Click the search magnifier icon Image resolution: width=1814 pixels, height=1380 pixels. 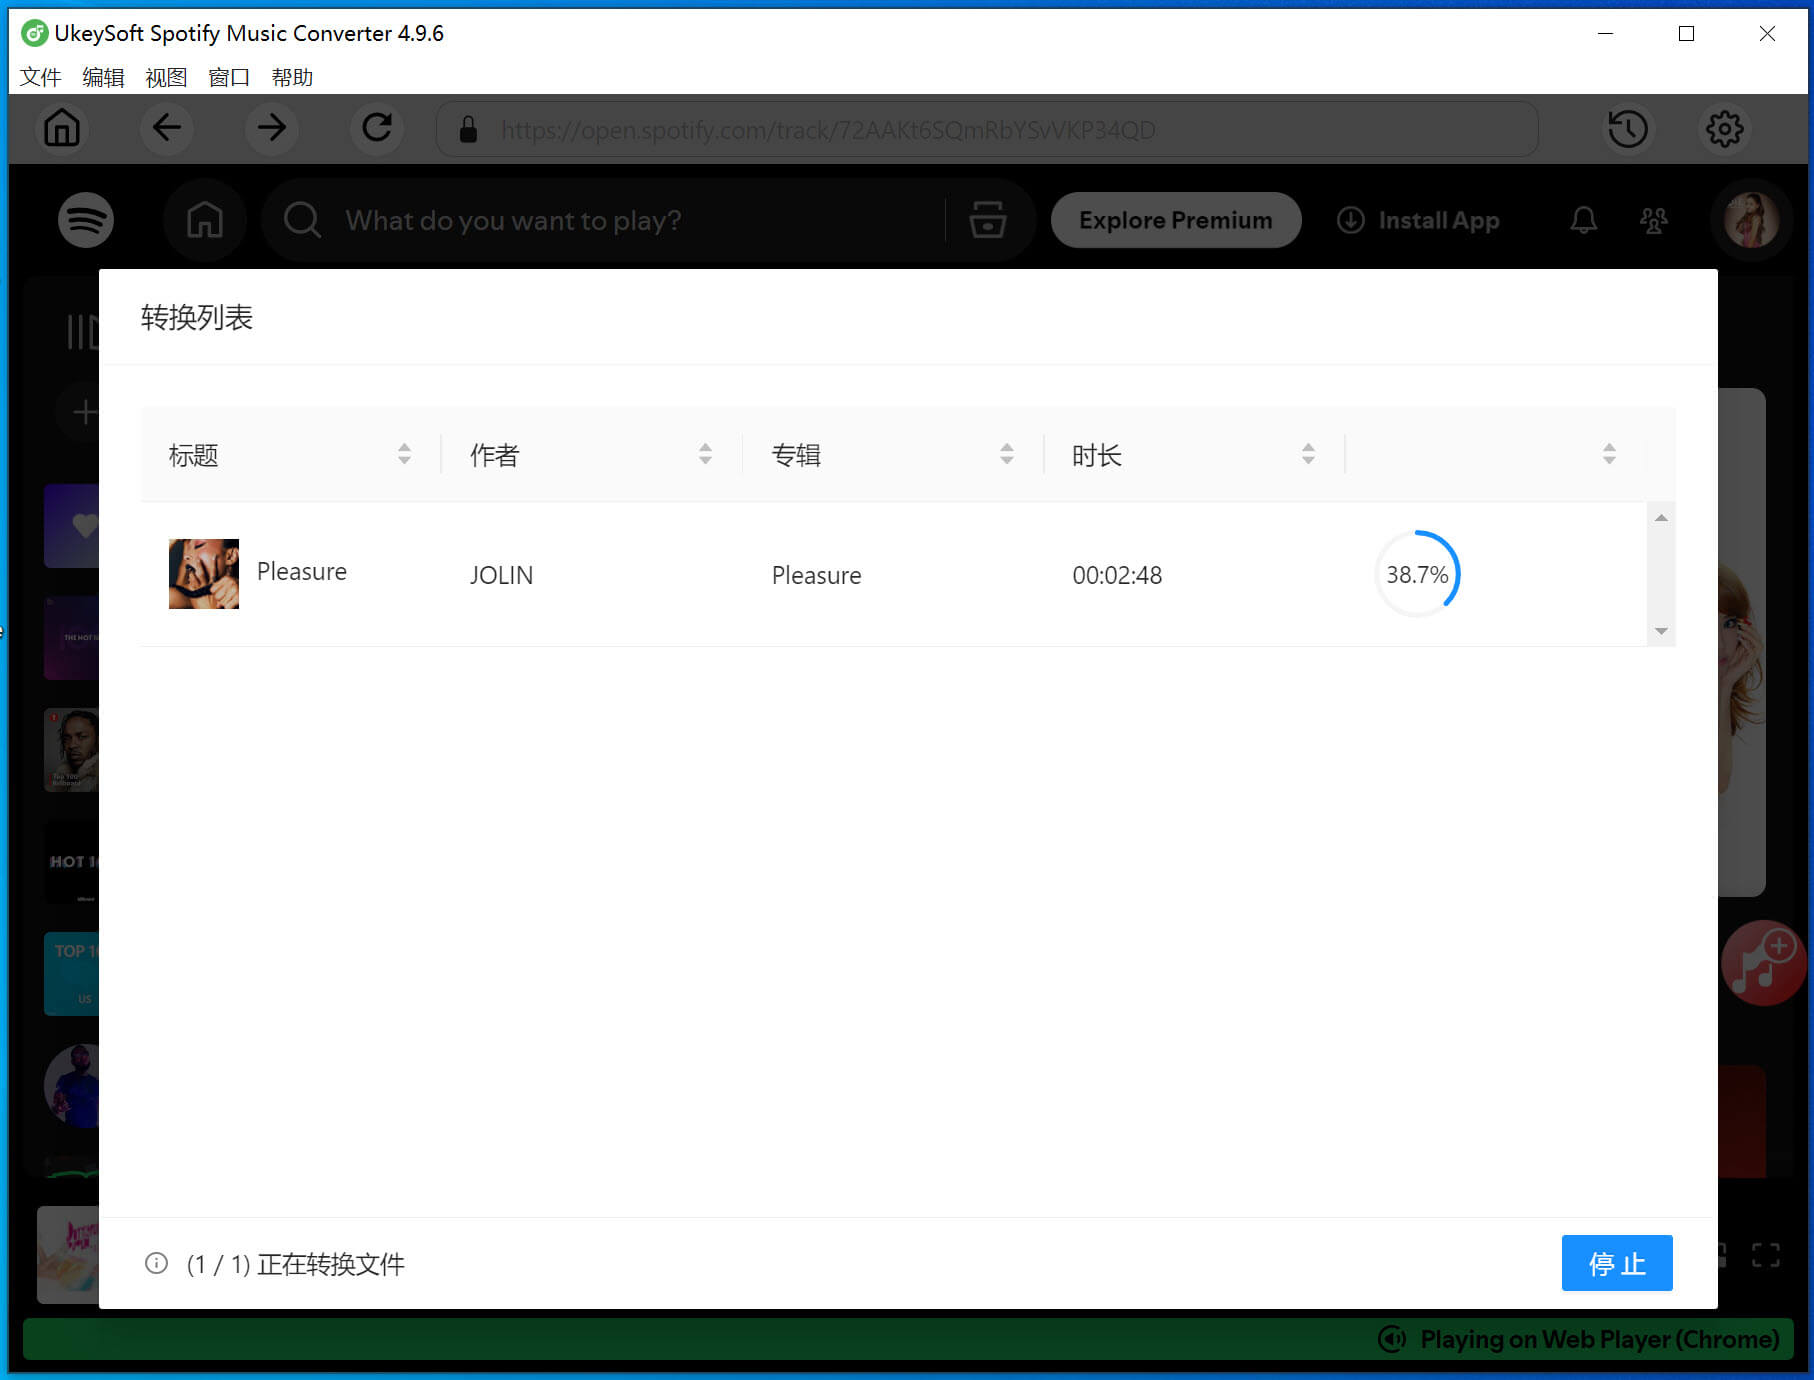pos(302,220)
